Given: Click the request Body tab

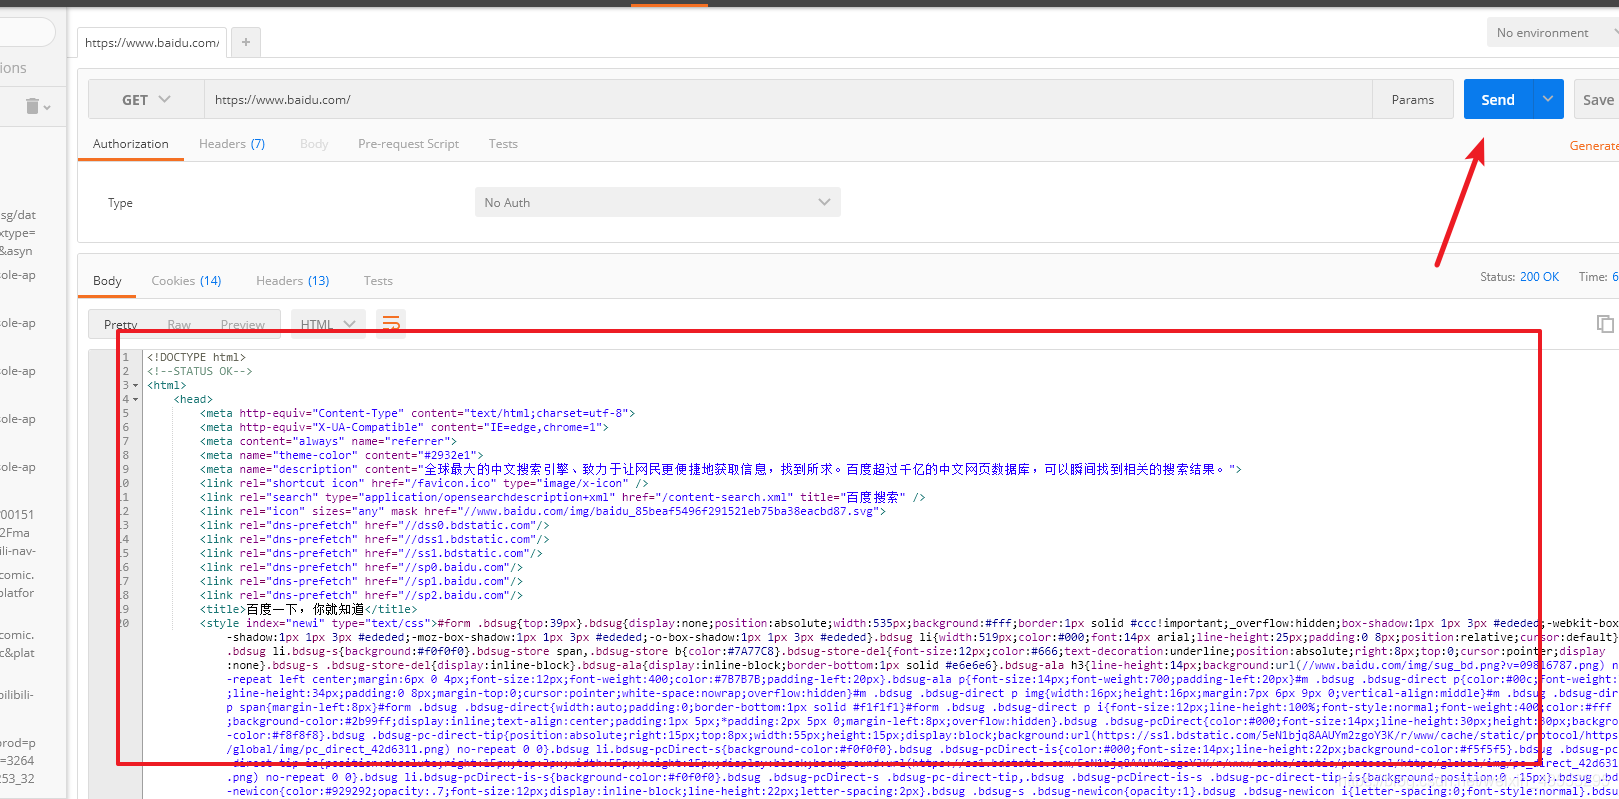Looking at the screenshot, I should tap(314, 144).
